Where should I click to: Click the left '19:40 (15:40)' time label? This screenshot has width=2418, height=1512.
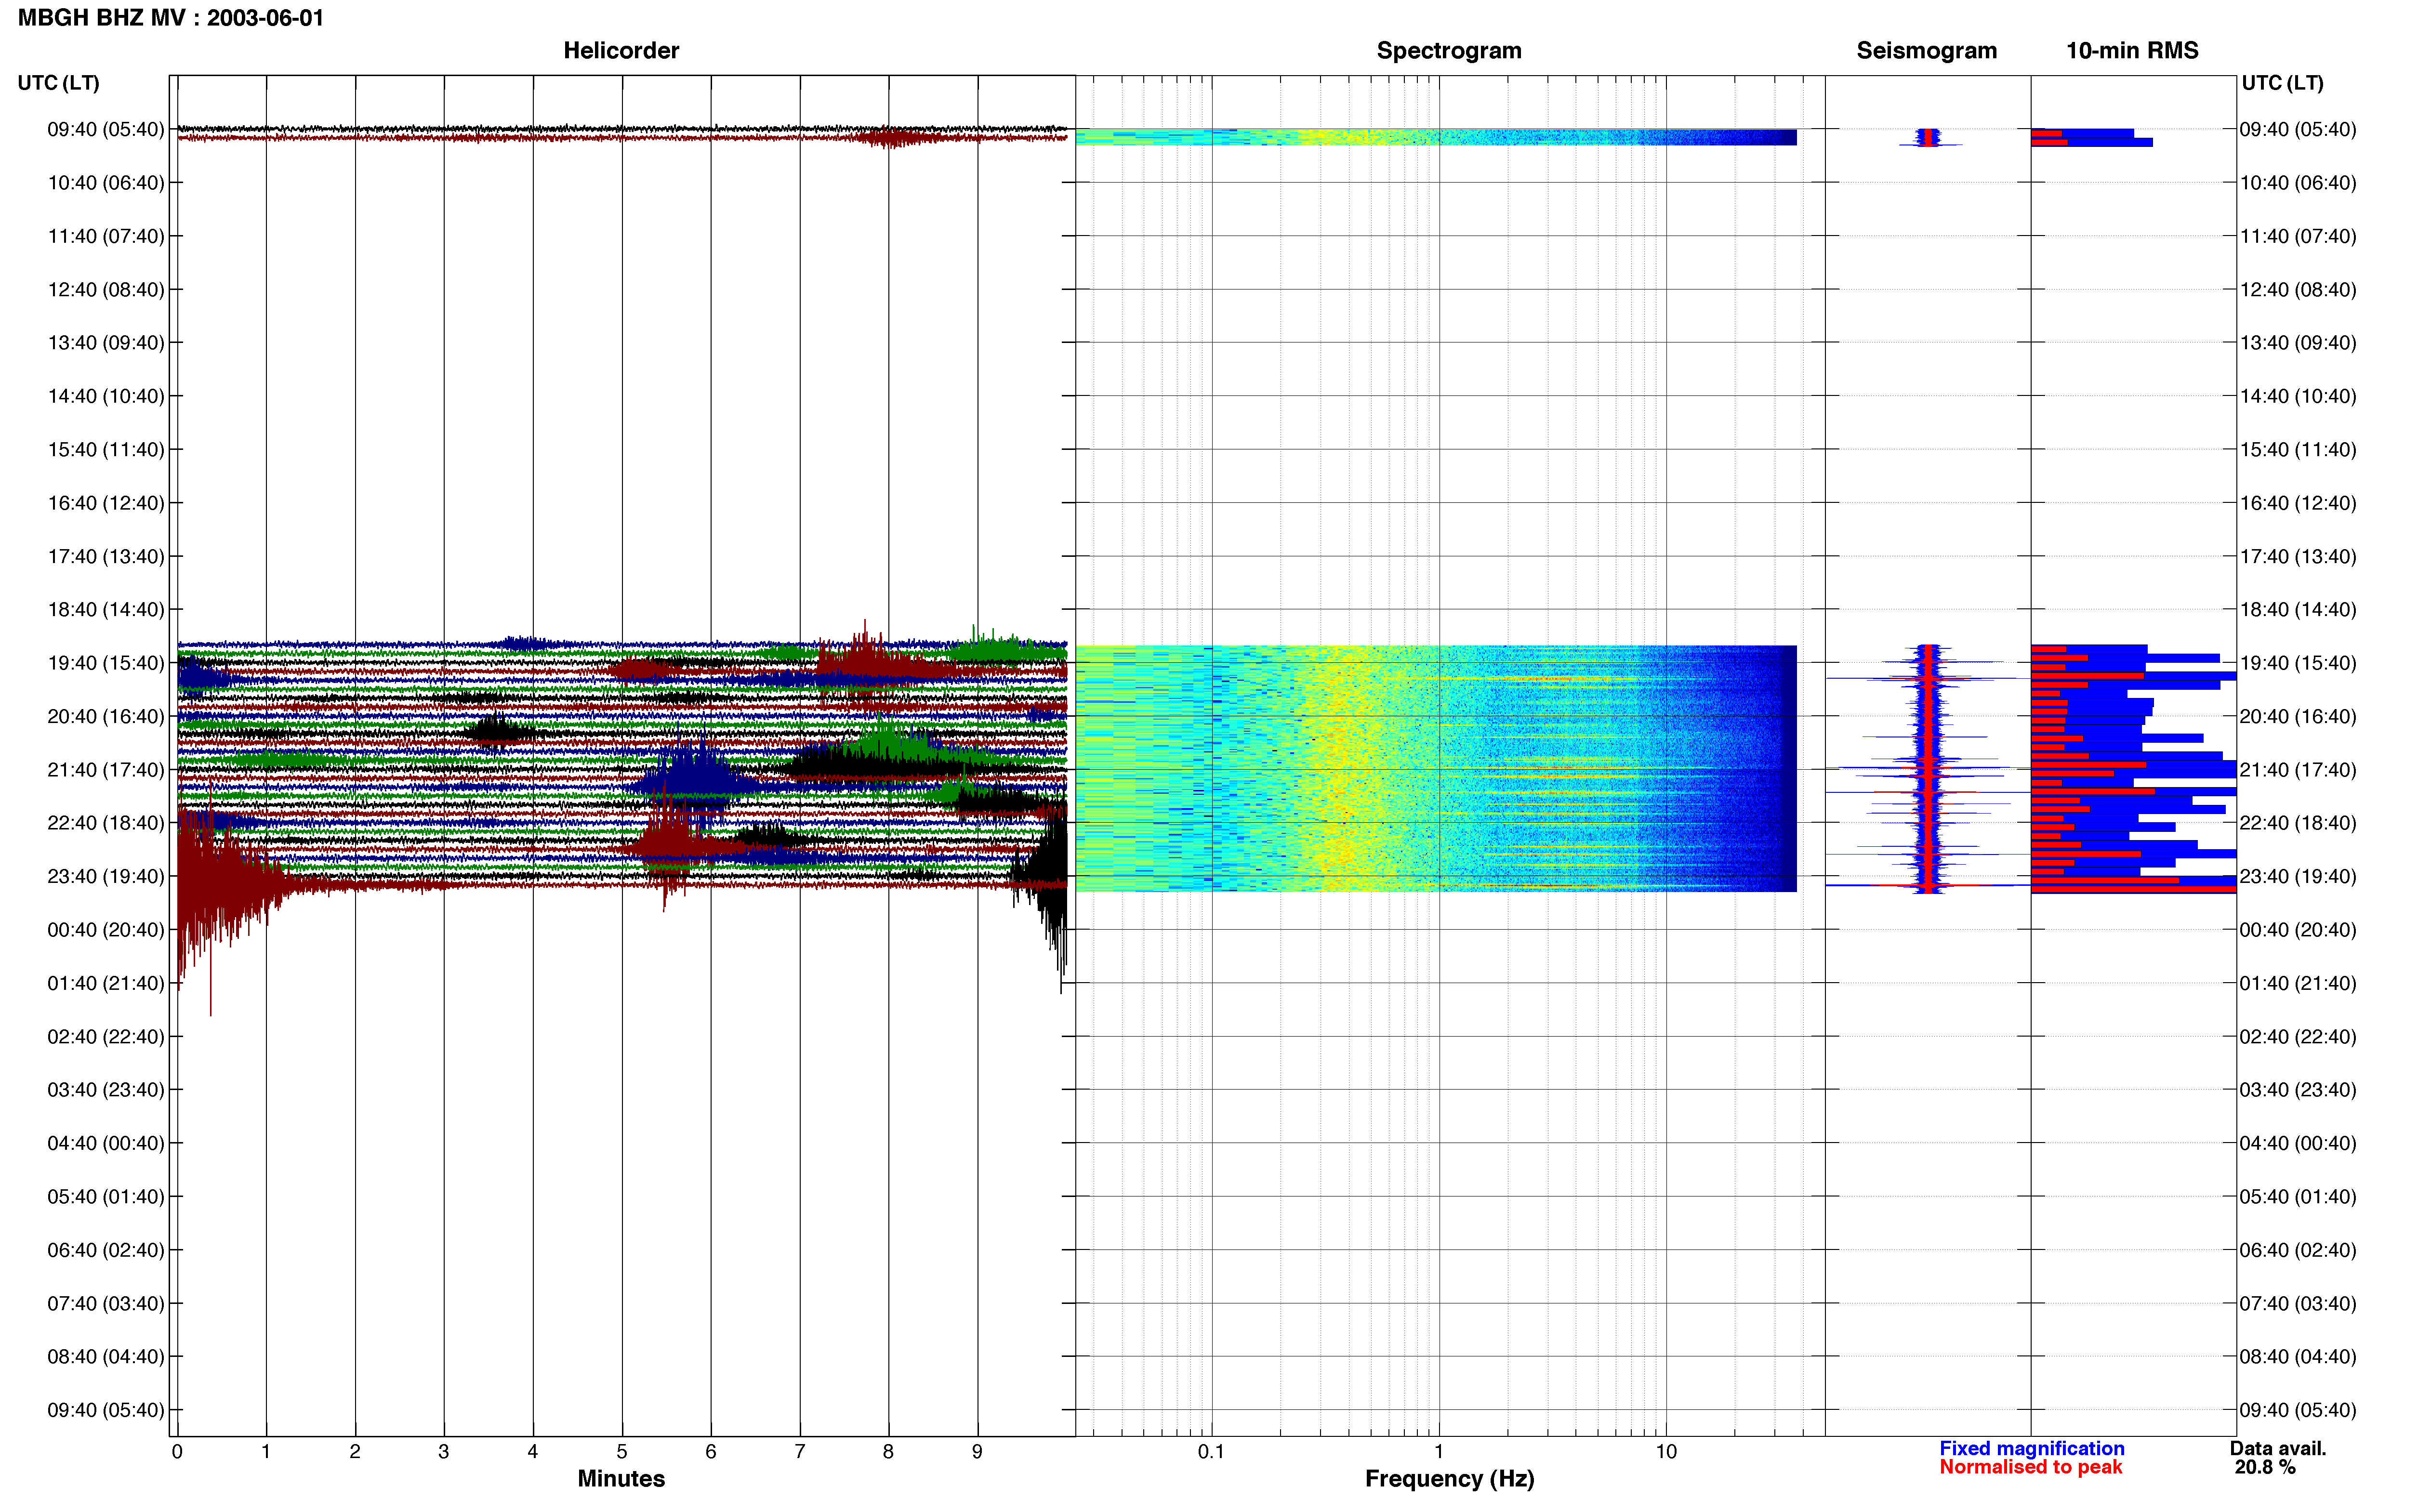click(x=106, y=662)
